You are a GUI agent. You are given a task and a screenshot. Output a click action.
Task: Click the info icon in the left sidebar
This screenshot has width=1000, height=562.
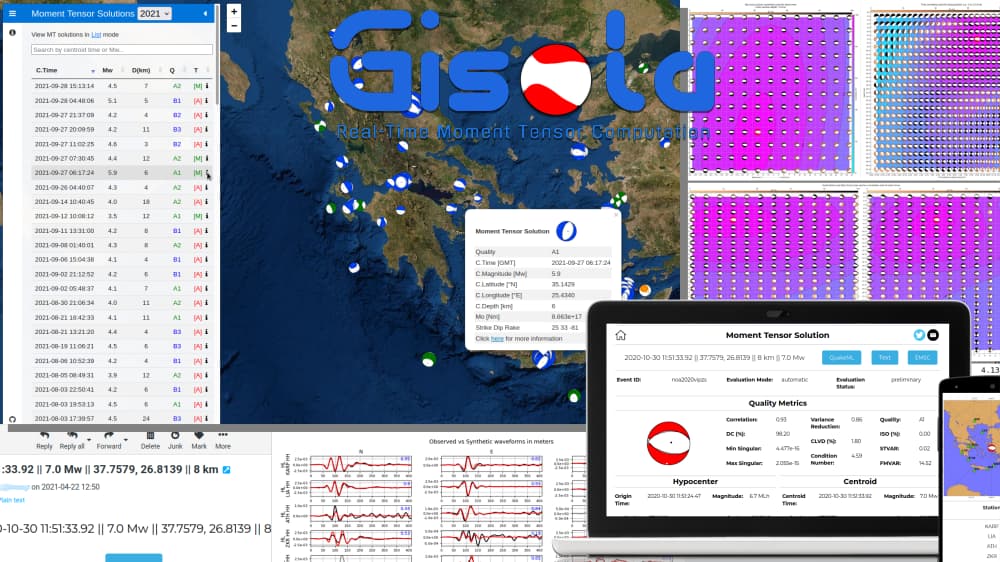coord(12,33)
